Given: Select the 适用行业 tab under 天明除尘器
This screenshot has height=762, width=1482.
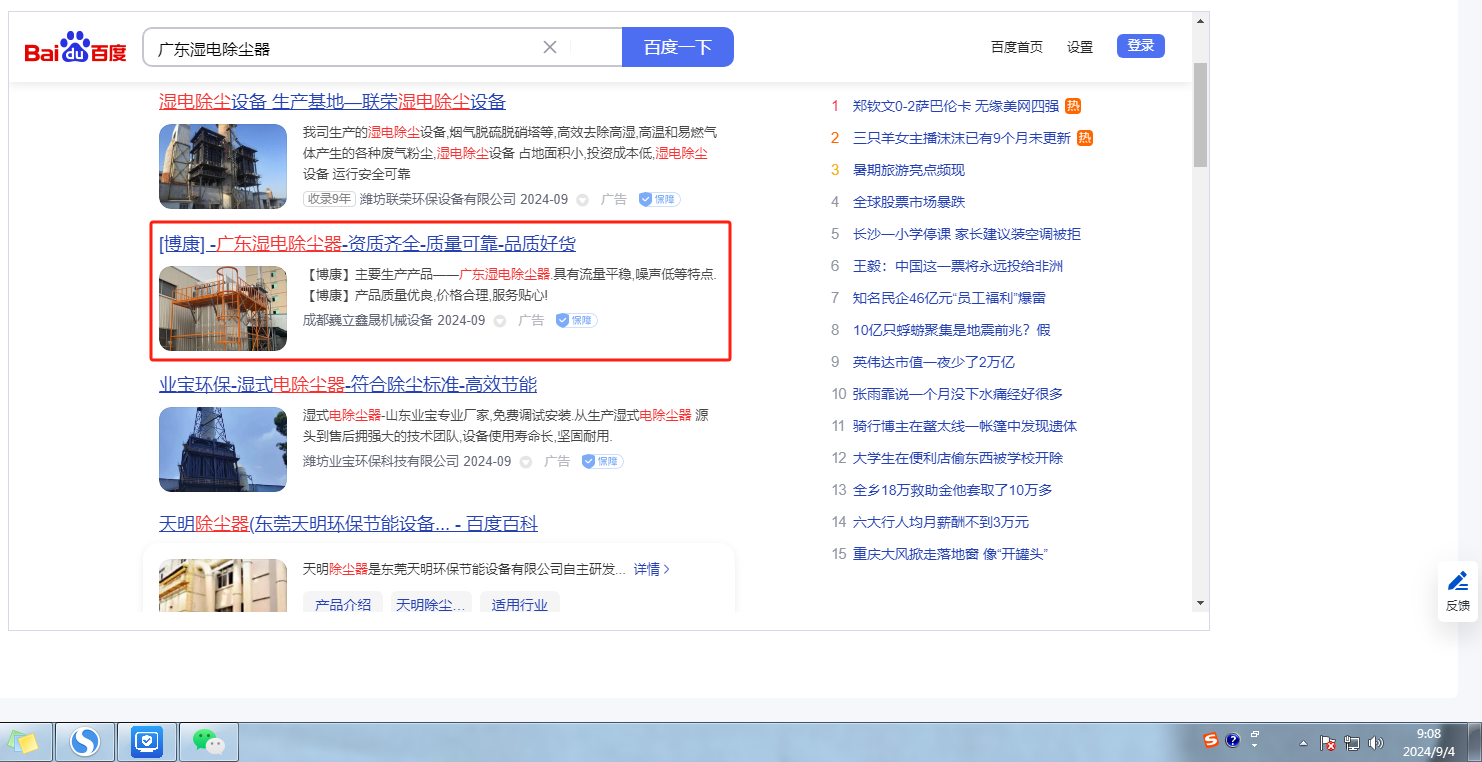Looking at the screenshot, I should 520,604.
